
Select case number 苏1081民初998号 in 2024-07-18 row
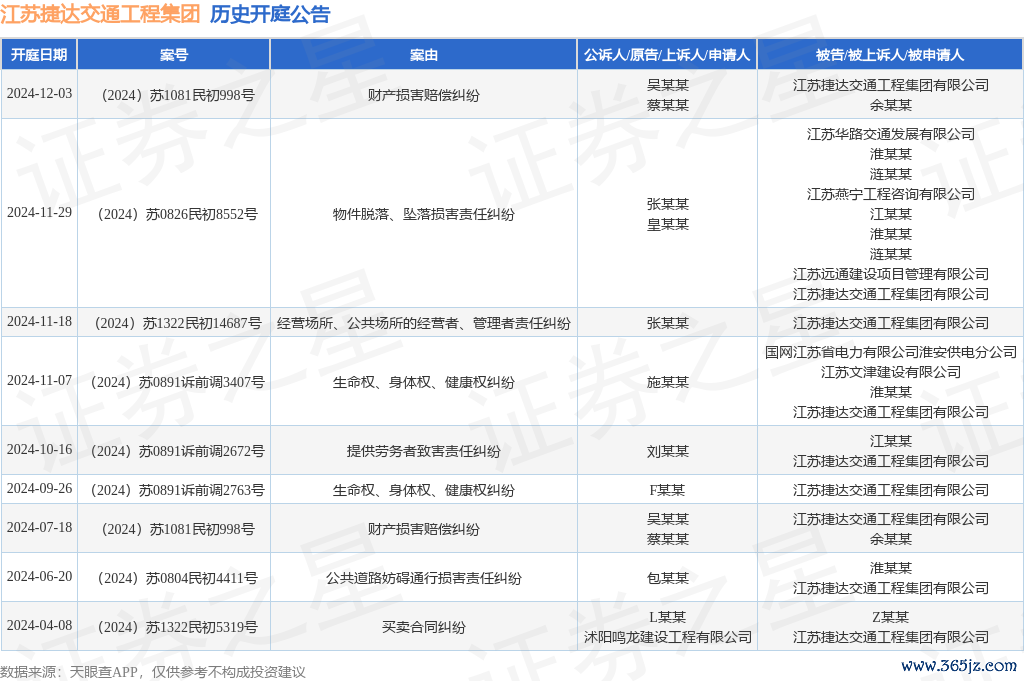[177, 529]
